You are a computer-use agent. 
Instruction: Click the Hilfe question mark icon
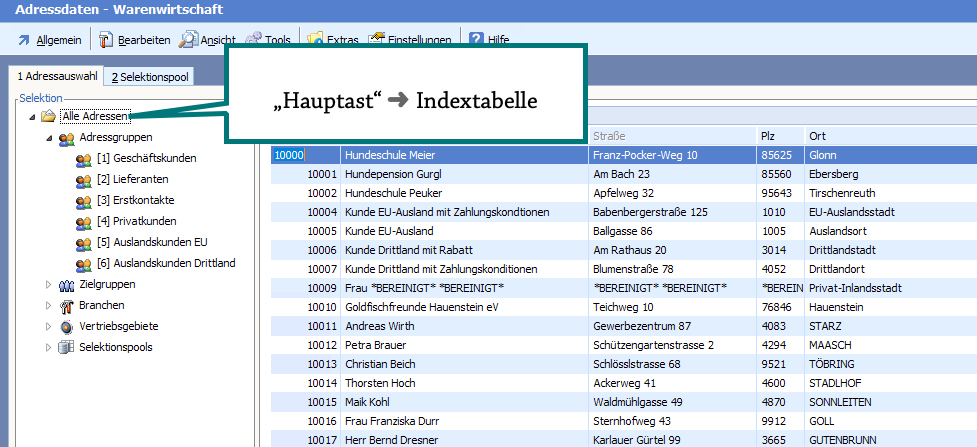coord(475,40)
